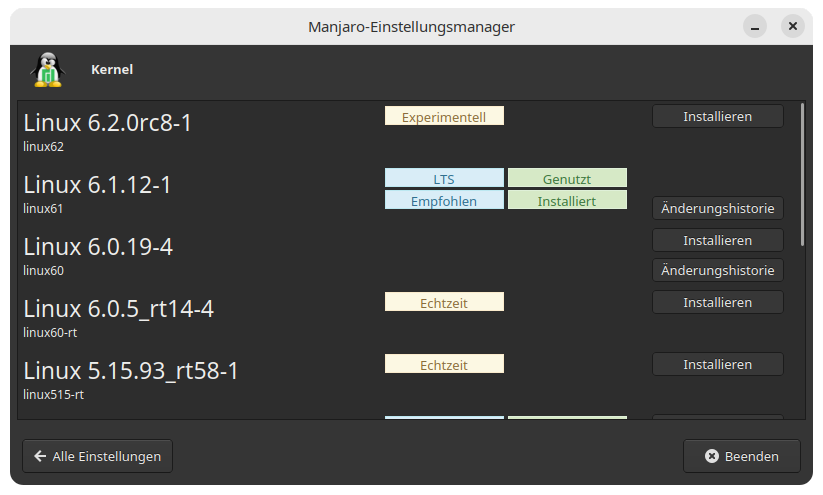Select Linux 6.1.12-1 title
This screenshot has width=823, height=495.
click(x=97, y=185)
